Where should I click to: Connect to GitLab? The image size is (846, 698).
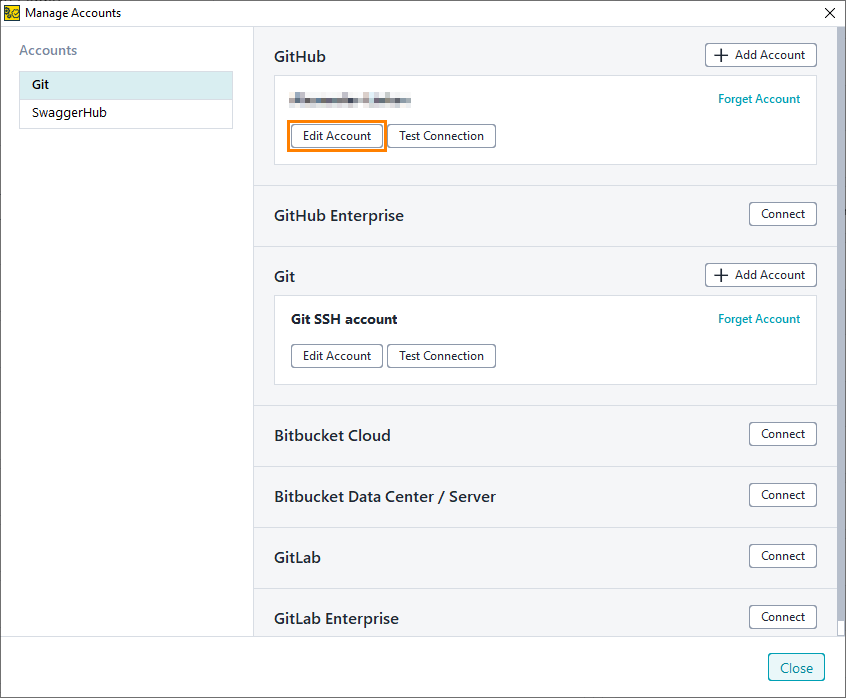tap(782, 556)
